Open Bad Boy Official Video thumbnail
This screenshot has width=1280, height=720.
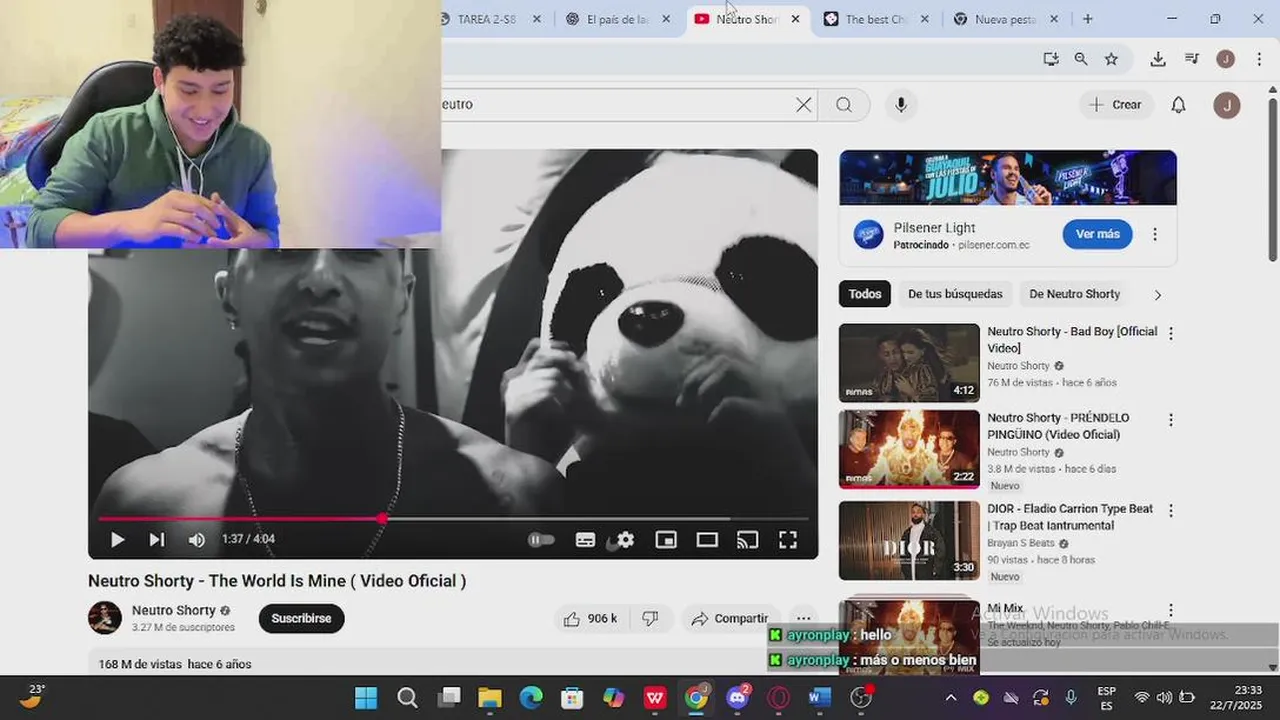tap(909, 362)
